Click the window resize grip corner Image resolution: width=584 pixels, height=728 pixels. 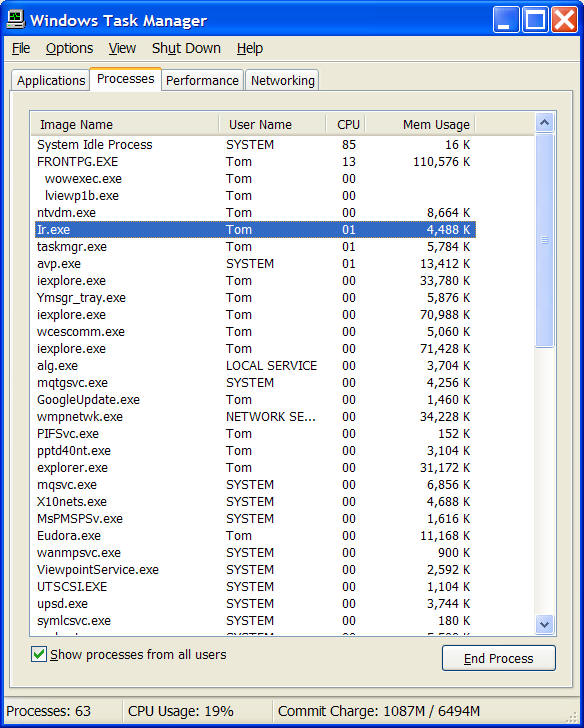point(573,717)
